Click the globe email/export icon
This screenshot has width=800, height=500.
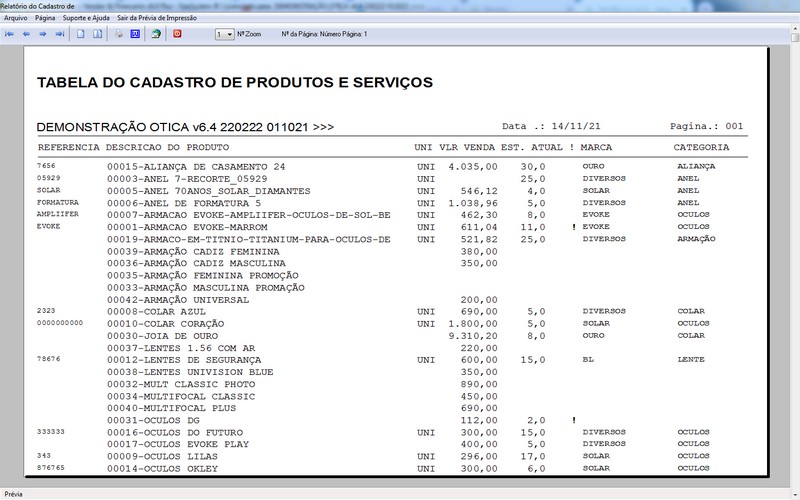click(x=156, y=34)
